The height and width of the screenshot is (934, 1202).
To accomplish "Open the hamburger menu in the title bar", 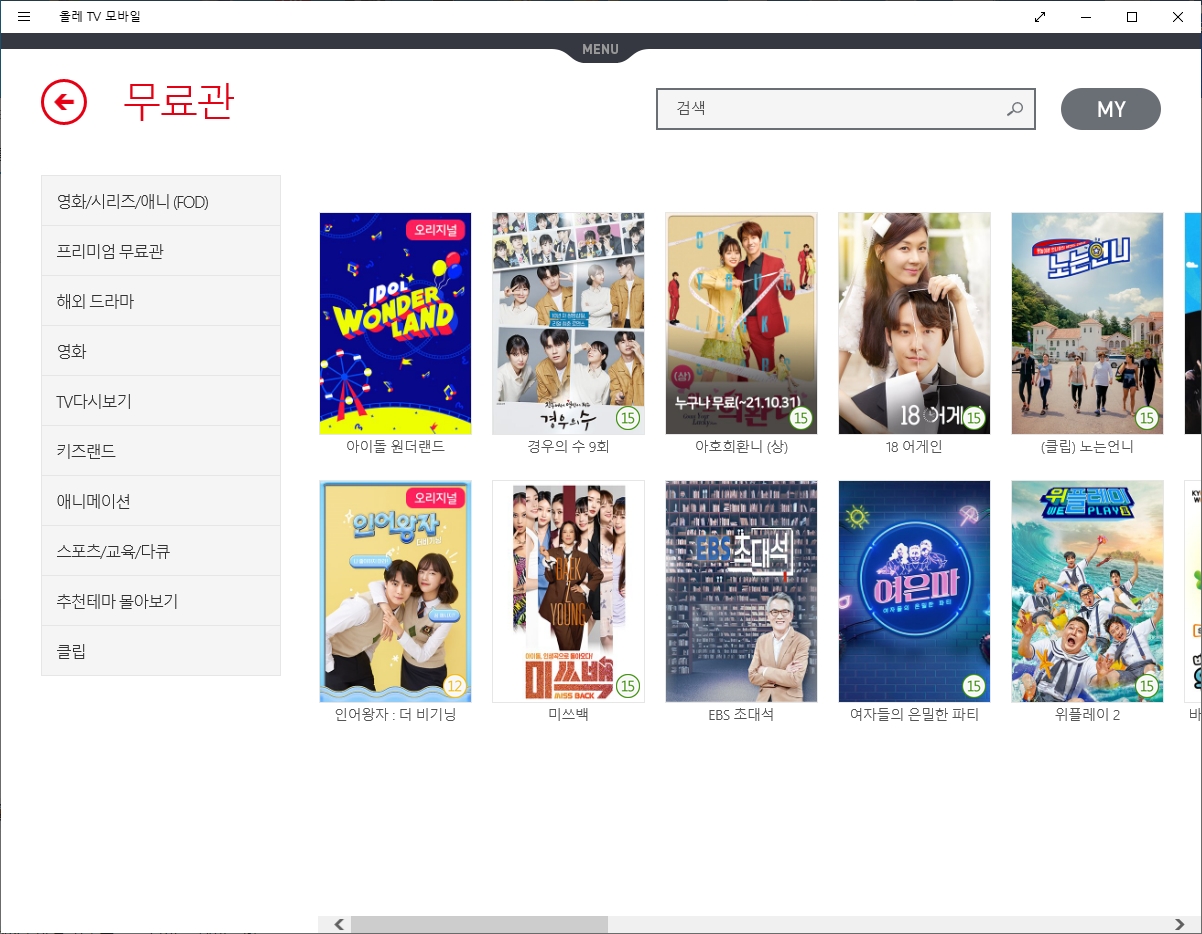I will (24, 17).
